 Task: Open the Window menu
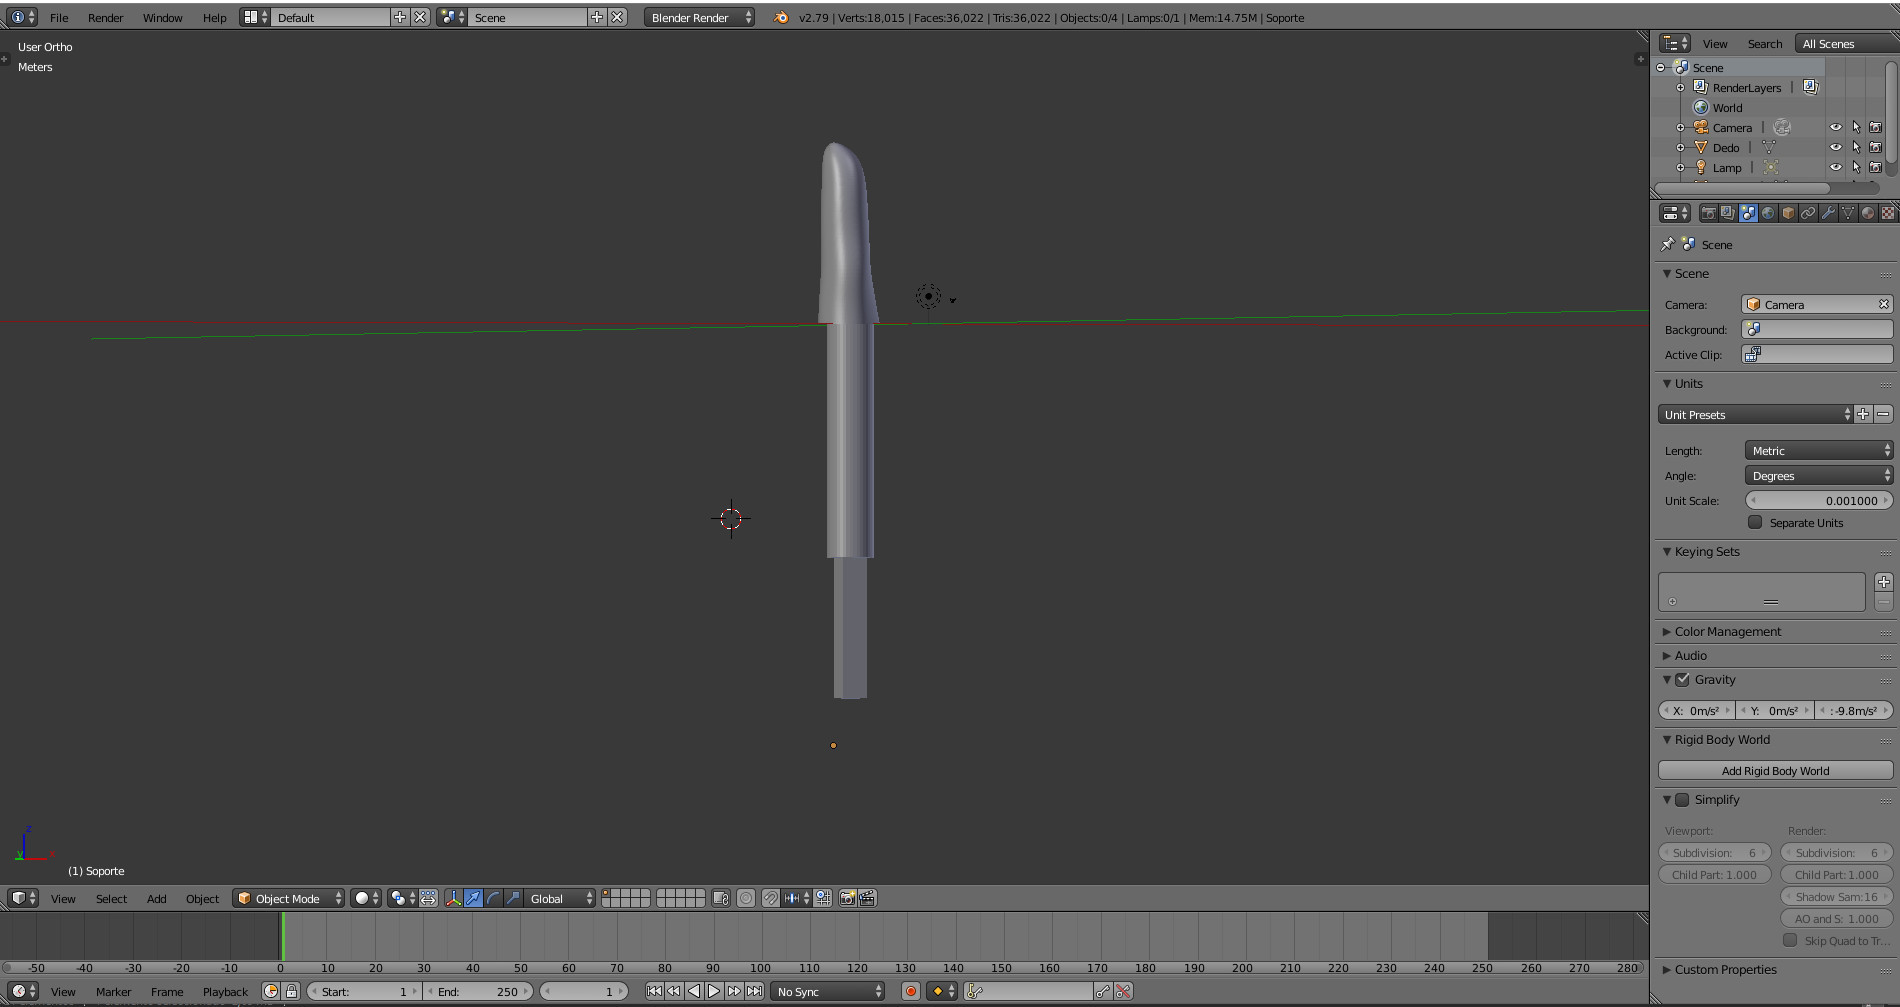(x=162, y=17)
